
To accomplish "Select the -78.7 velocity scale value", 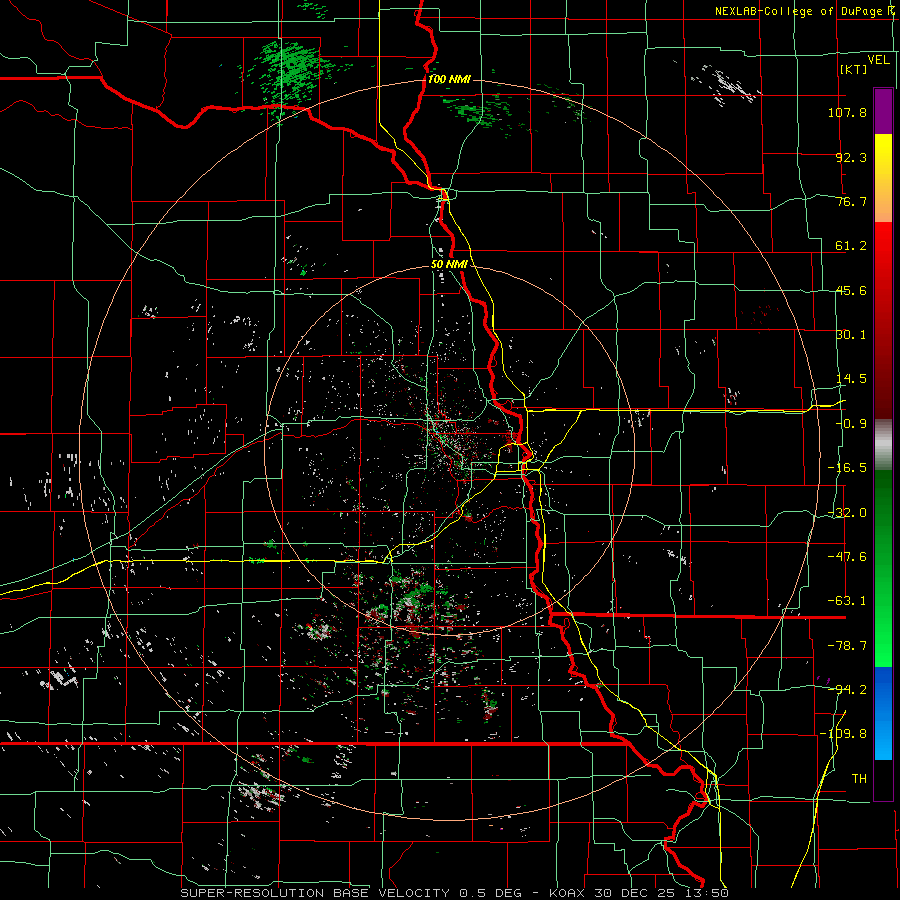I will (x=847, y=646).
